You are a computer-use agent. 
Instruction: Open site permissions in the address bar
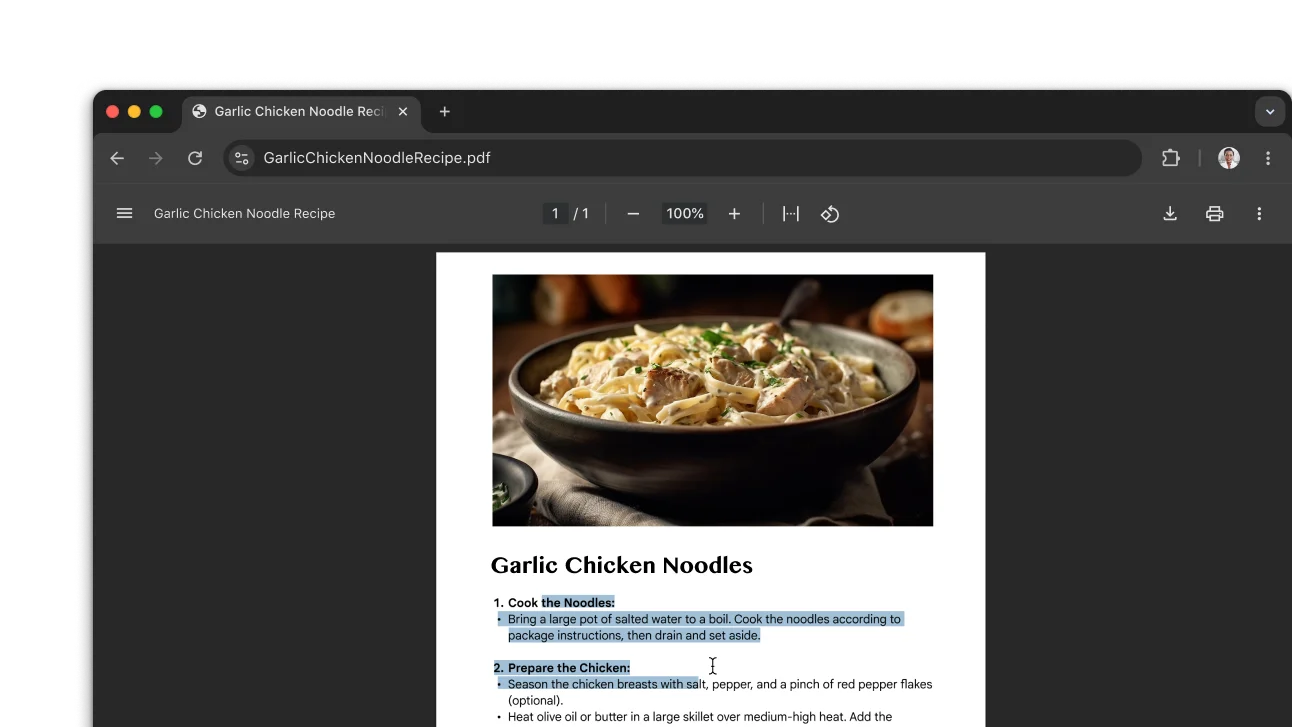[x=241, y=158]
